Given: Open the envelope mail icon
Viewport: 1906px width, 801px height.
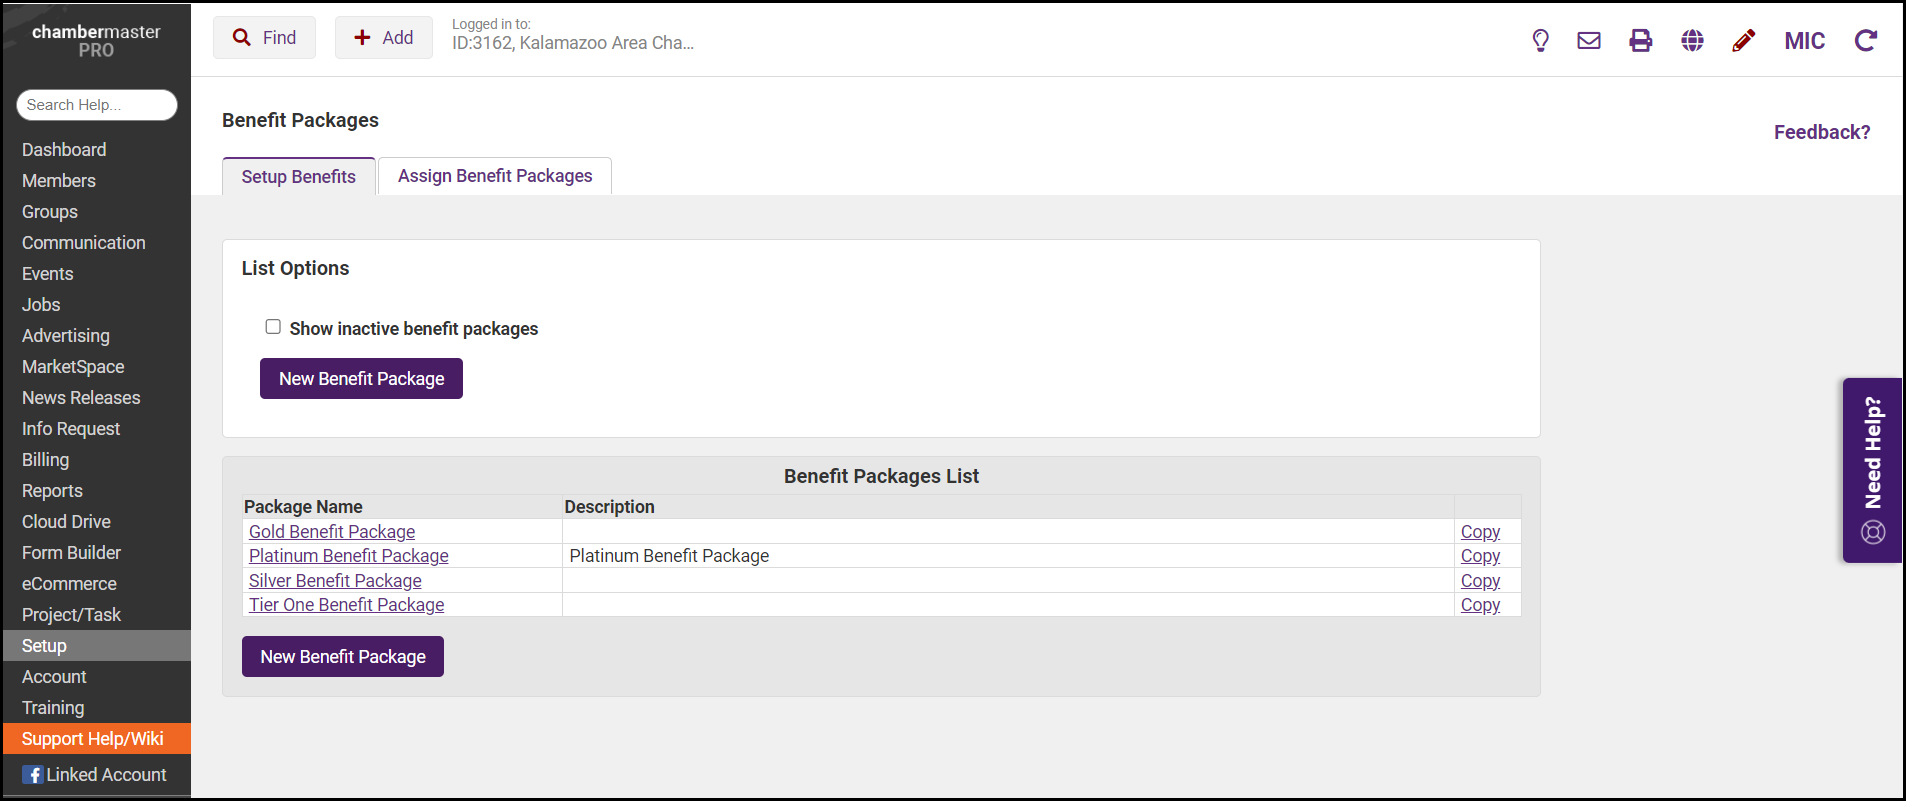Looking at the screenshot, I should tap(1589, 40).
